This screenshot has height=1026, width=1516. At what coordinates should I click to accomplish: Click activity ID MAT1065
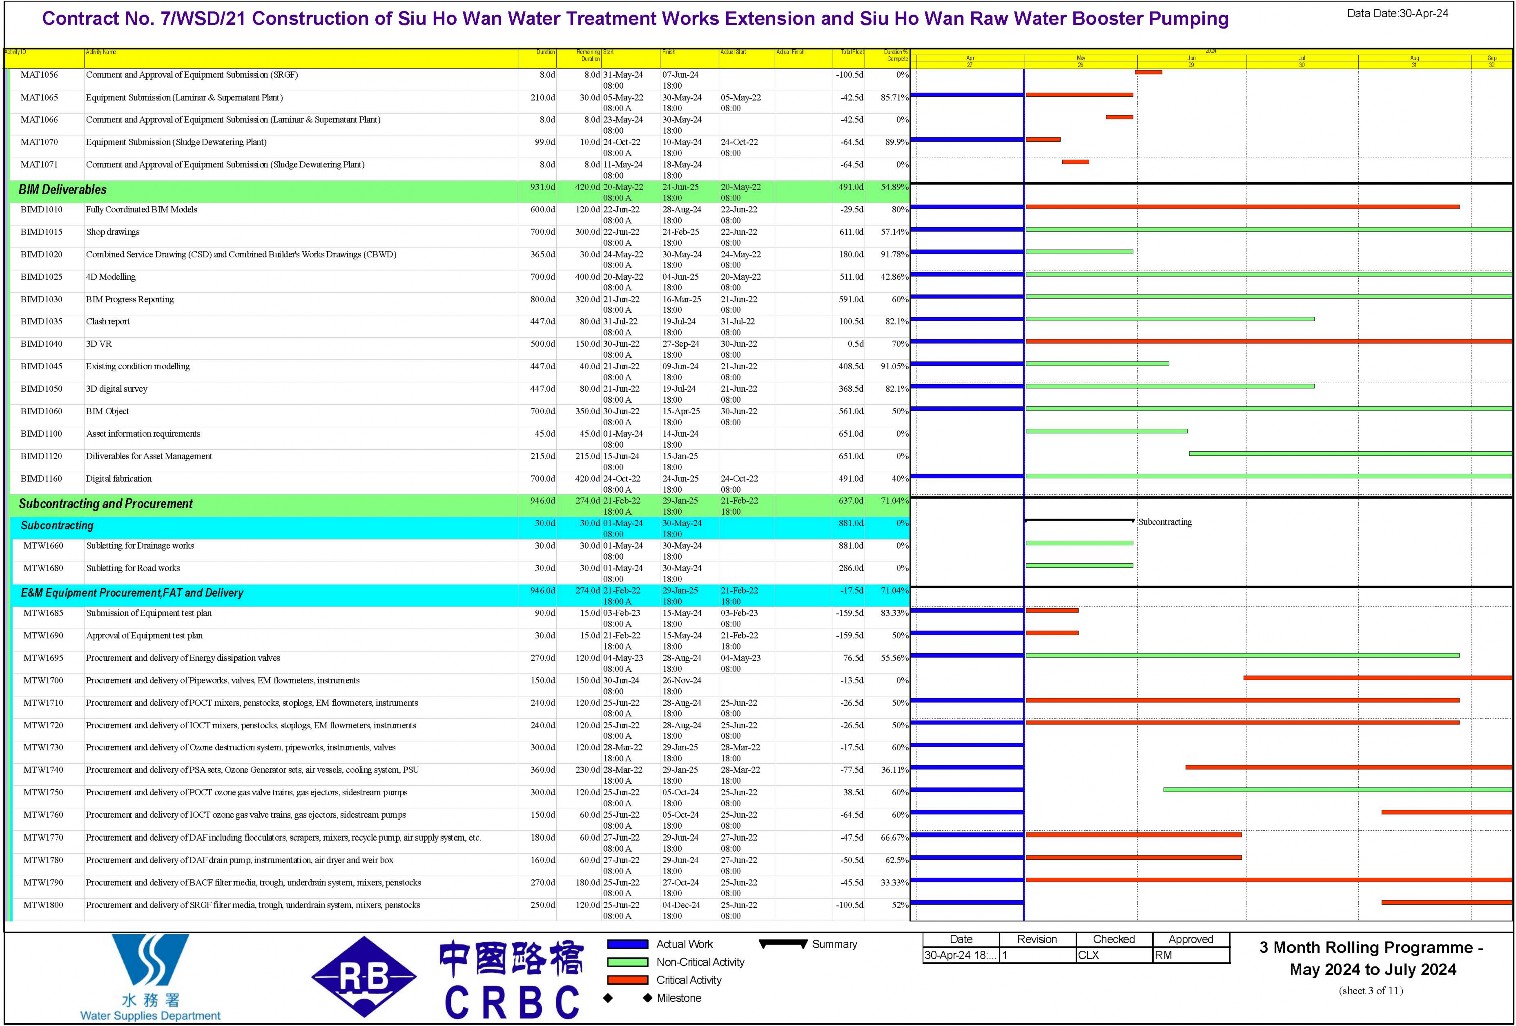[x=39, y=98]
